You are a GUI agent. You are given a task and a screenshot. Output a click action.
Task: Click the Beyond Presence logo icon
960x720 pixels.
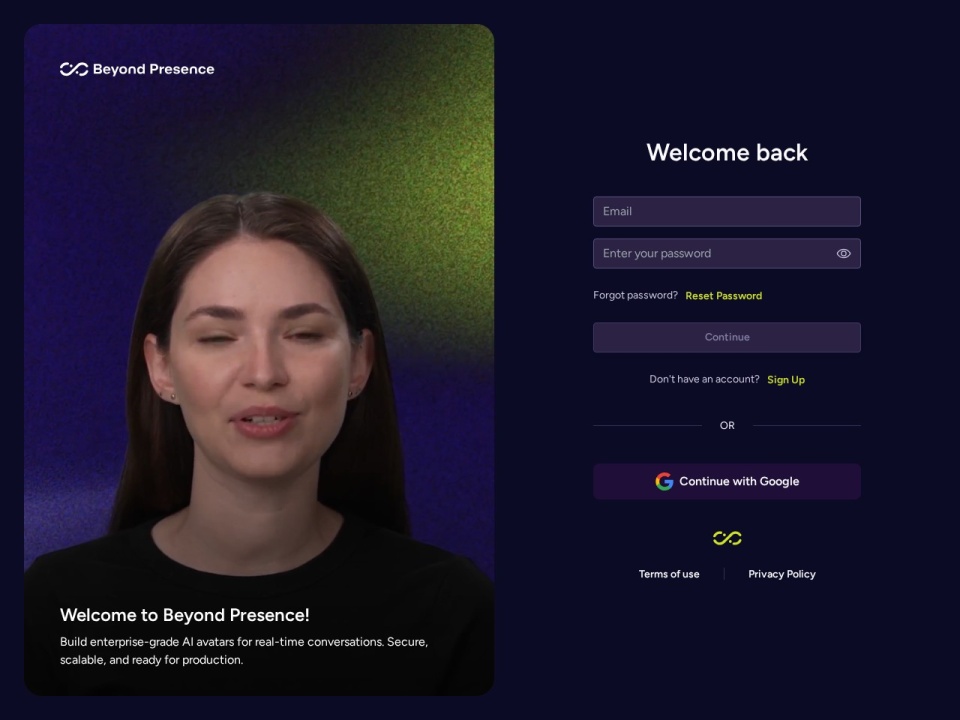(74, 69)
